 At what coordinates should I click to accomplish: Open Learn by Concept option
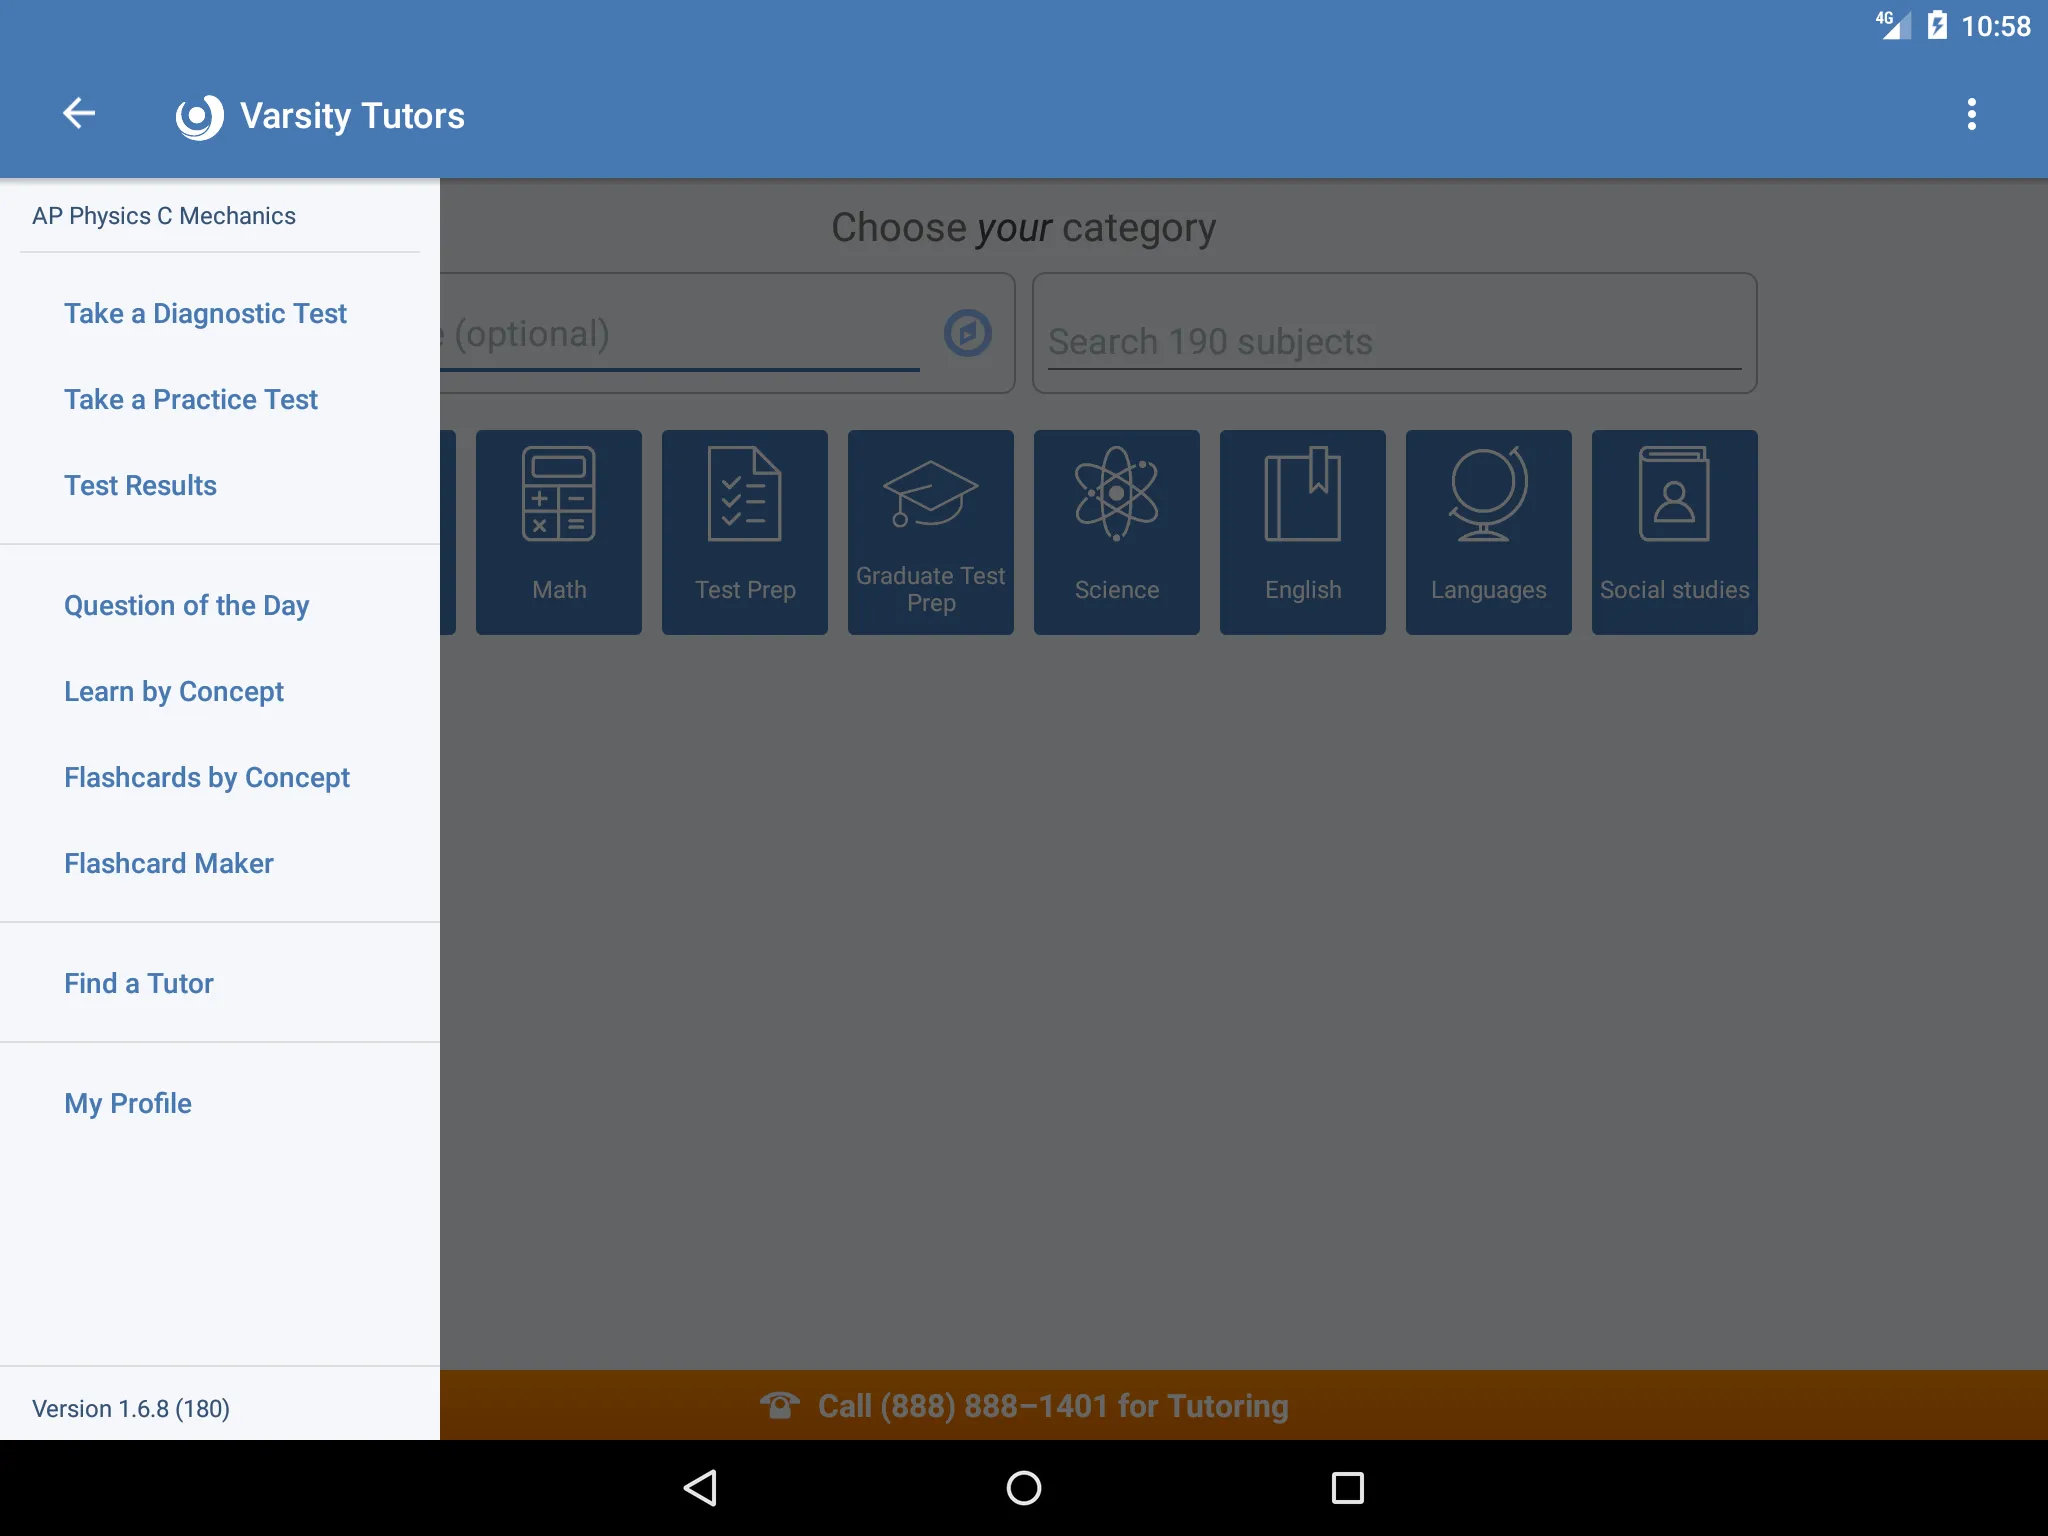point(173,691)
